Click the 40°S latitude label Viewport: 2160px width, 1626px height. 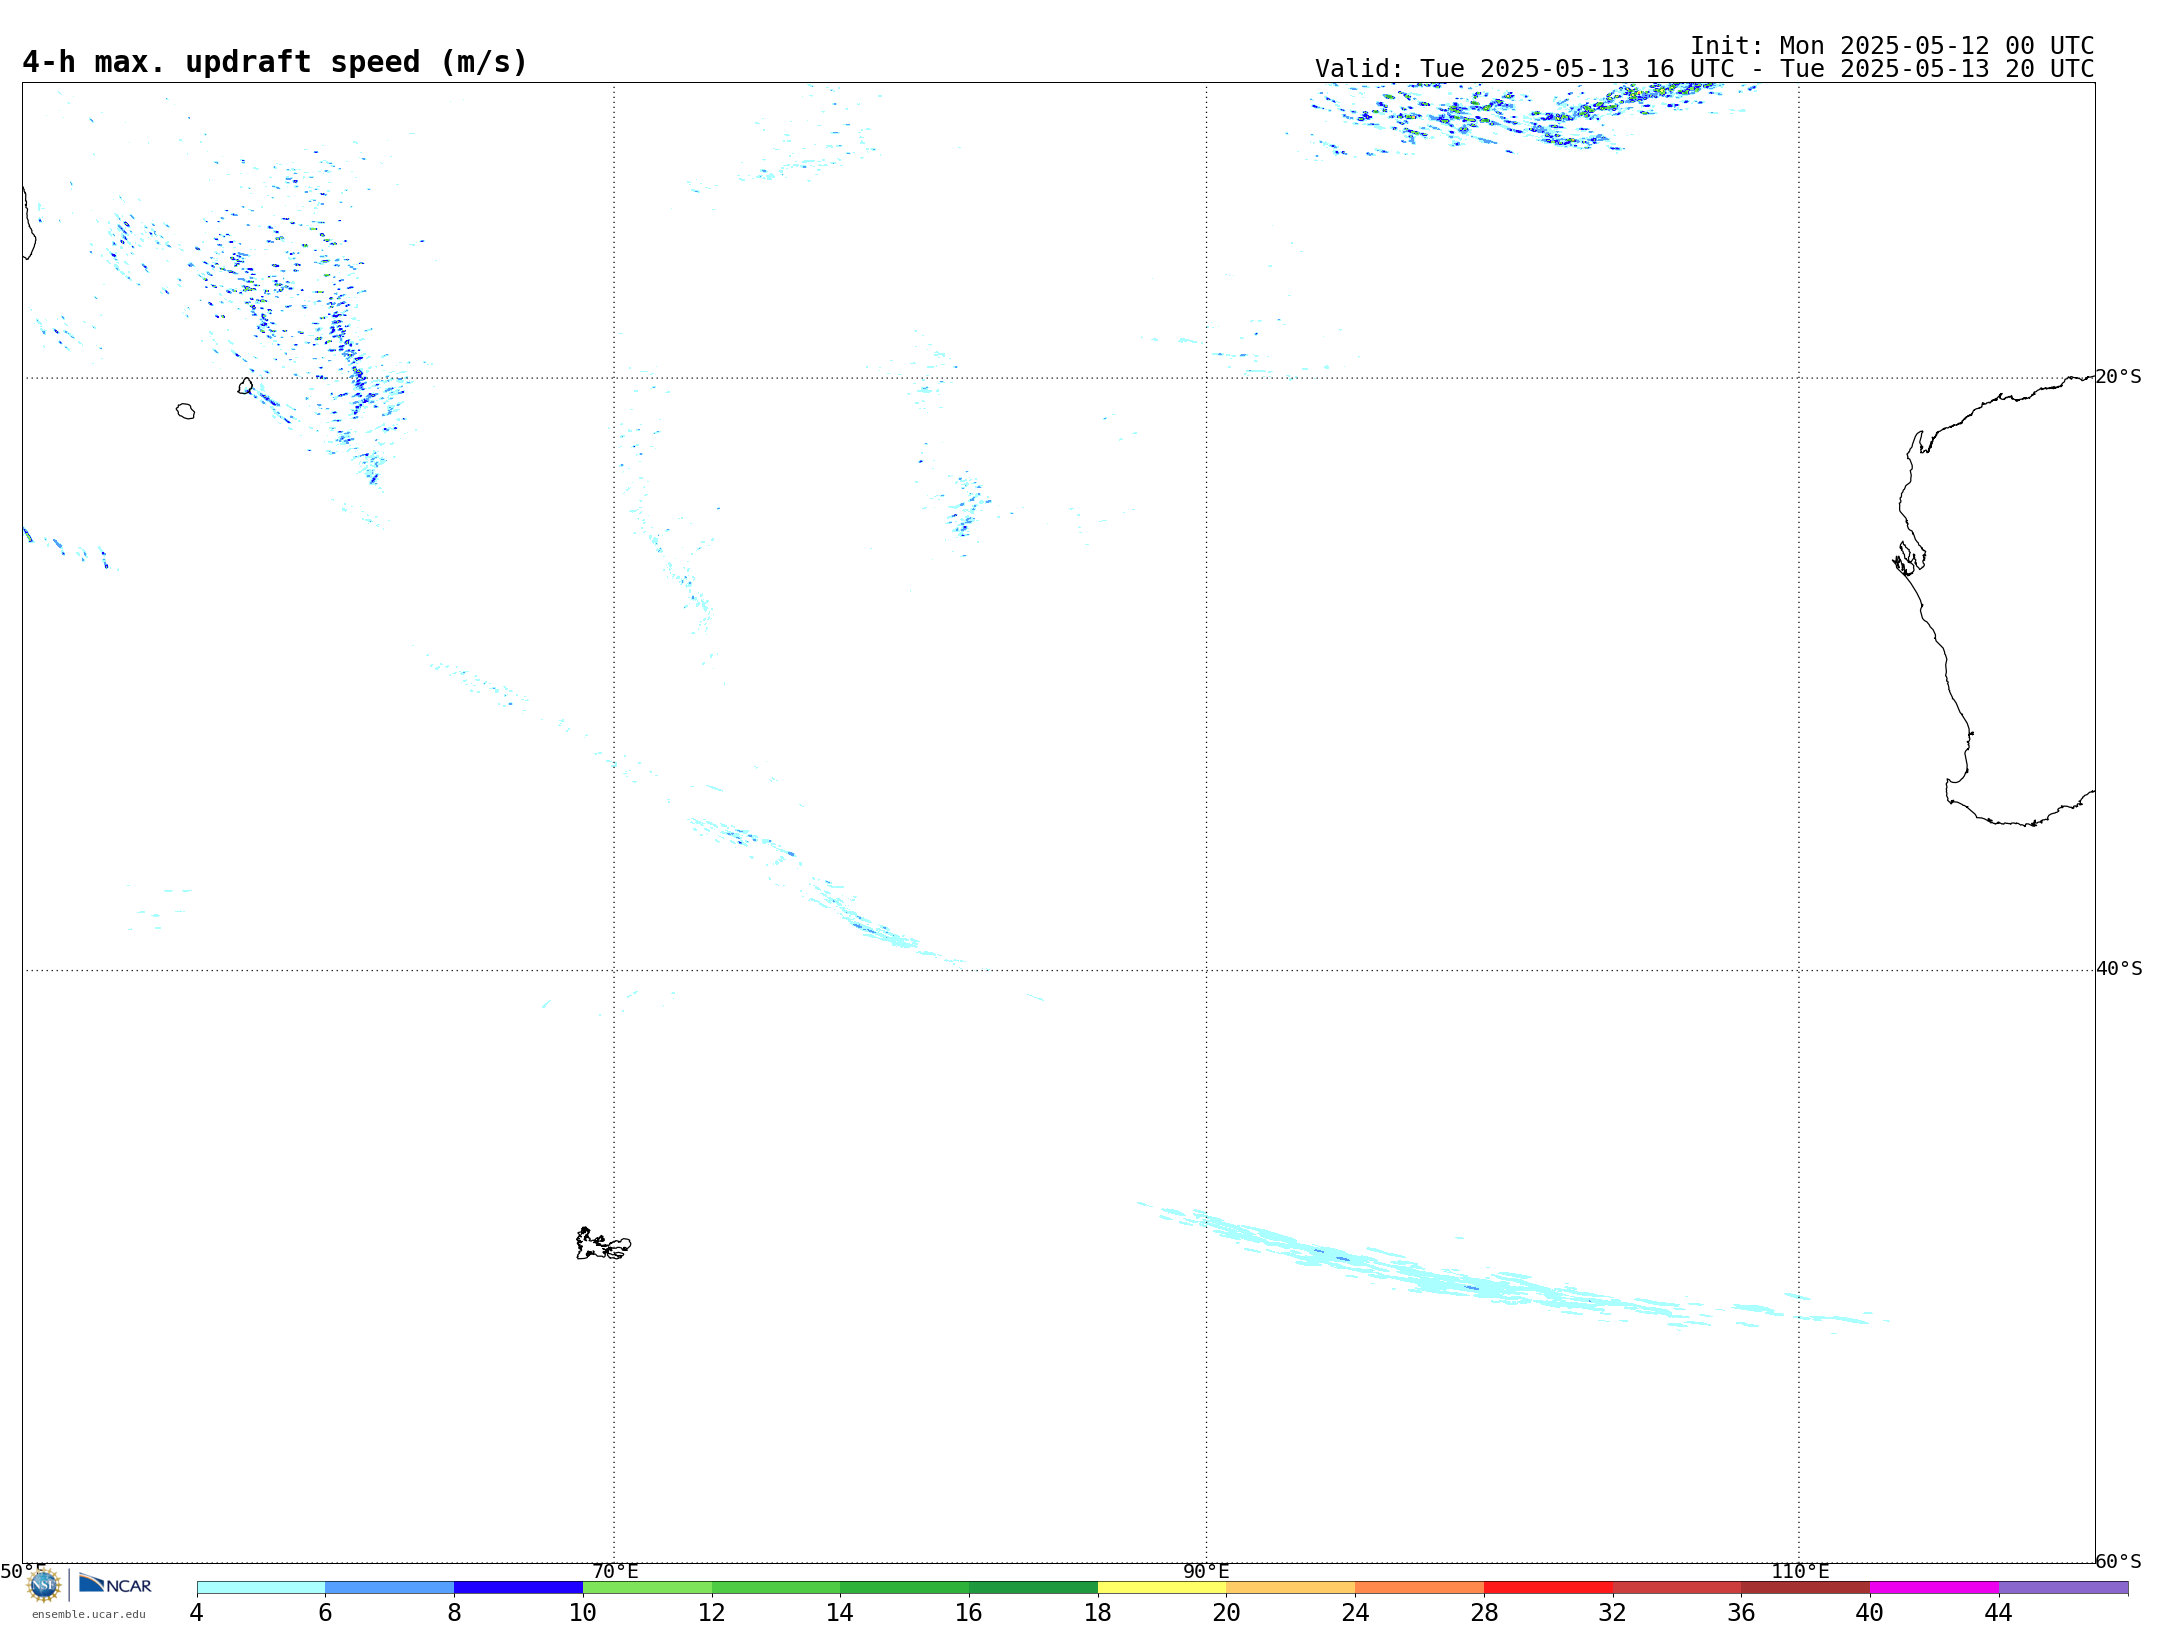point(2119,969)
